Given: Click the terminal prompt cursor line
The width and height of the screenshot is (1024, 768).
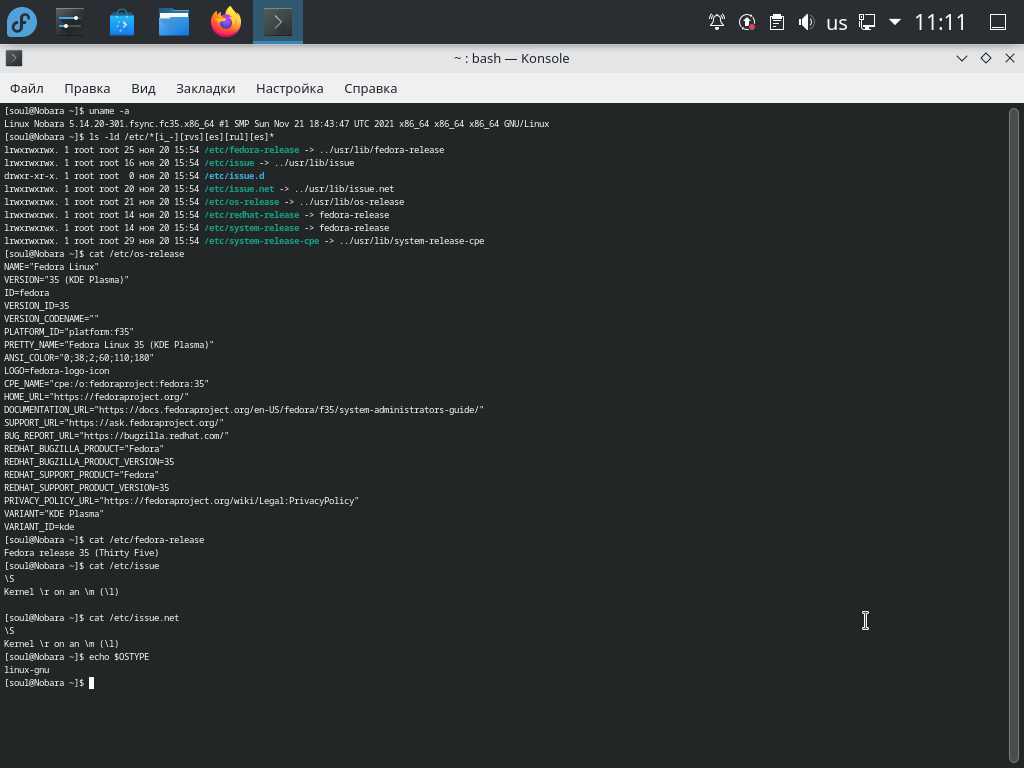Looking at the screenshot, I should pyautogui.click(x=49, y=683).
